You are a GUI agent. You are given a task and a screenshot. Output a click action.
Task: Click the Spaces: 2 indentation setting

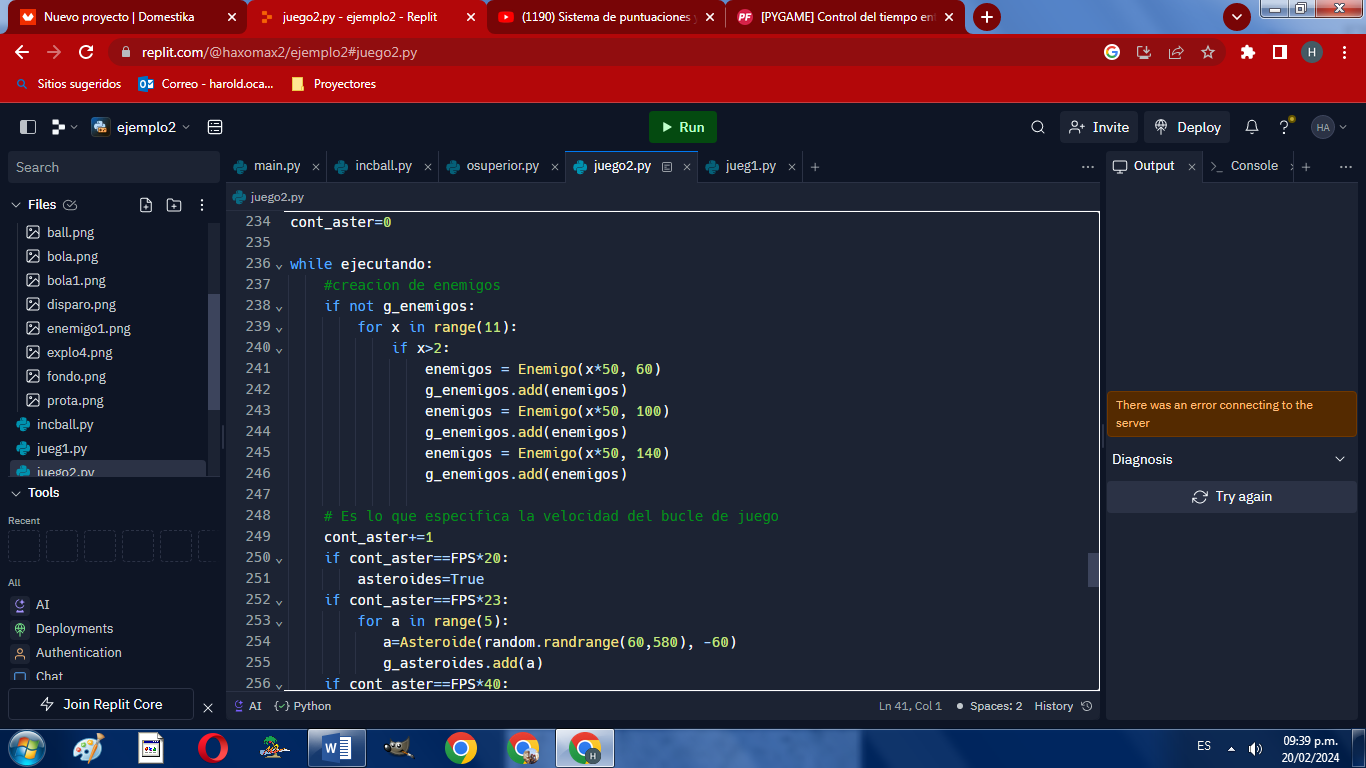tap(989, 706)
